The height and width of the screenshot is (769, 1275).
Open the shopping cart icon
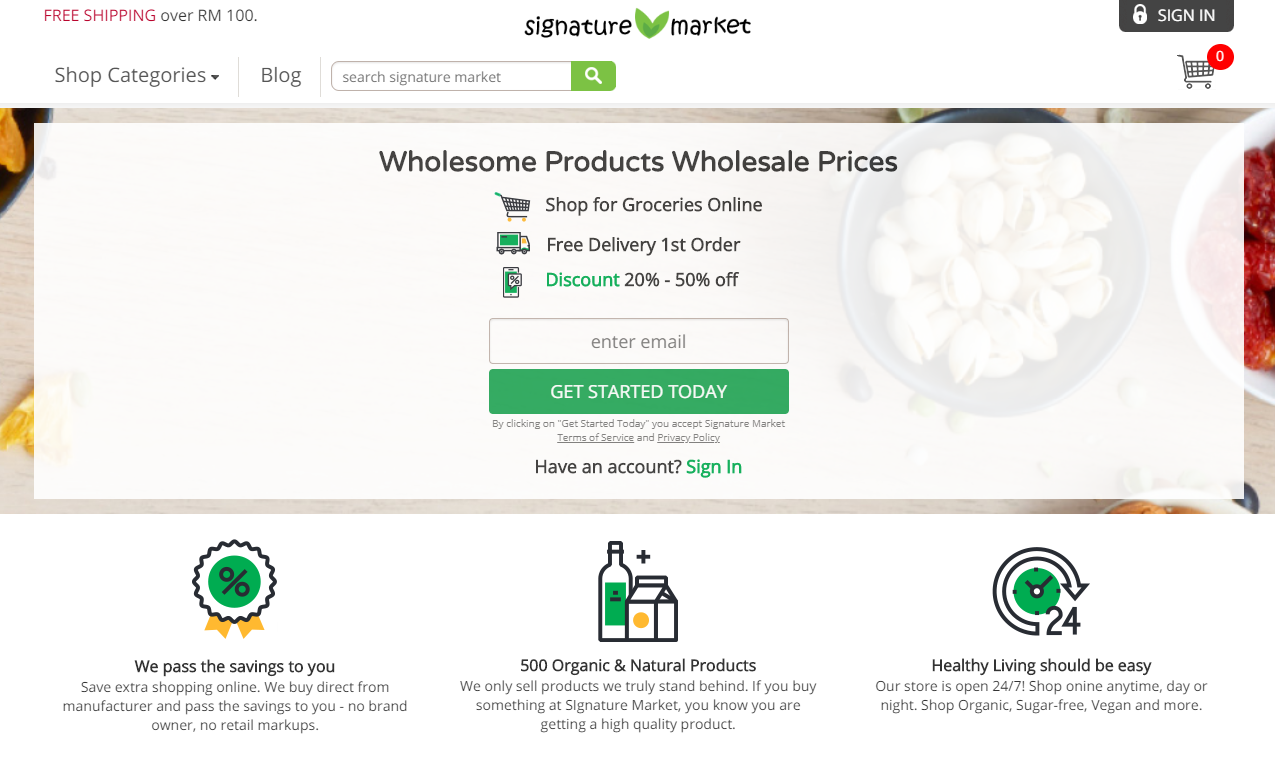click(1196, 72)
